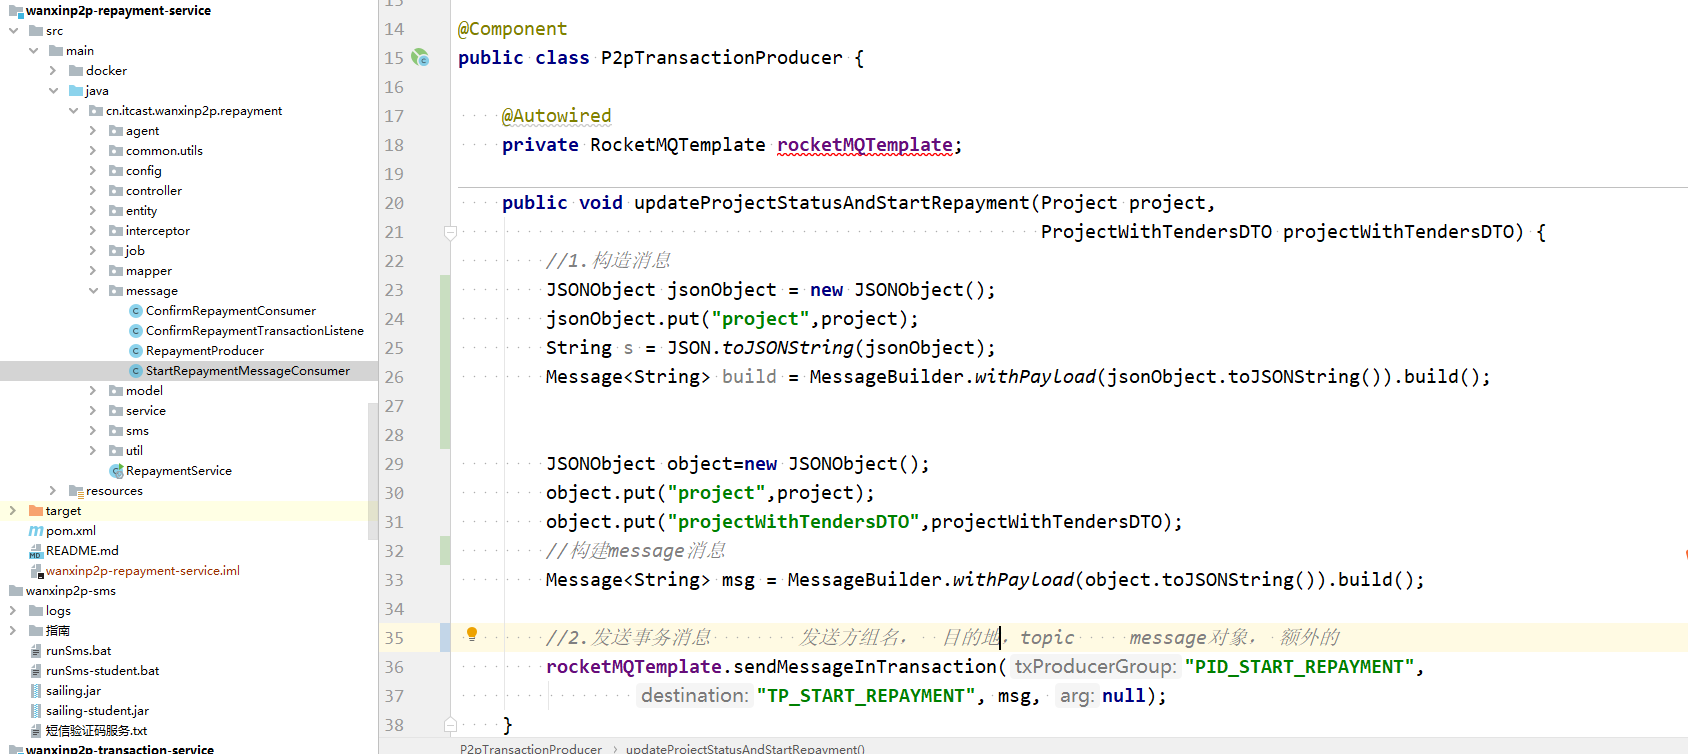Collapse the java source folder
Image resolution: width=1688 pixels, height=754 pixels.
pos(53,91)
